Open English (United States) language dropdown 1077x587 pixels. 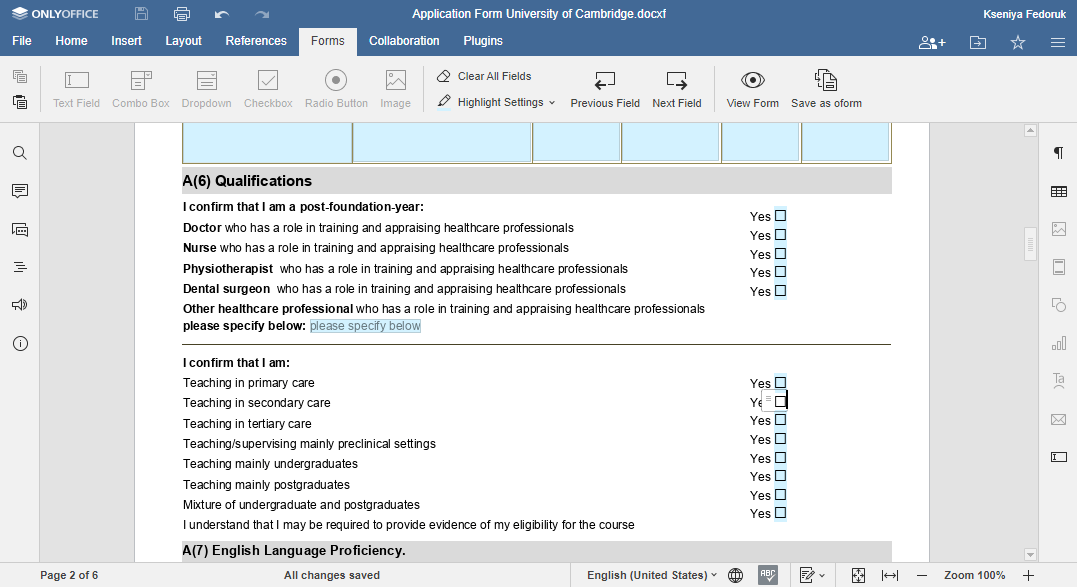click(651, 575)
